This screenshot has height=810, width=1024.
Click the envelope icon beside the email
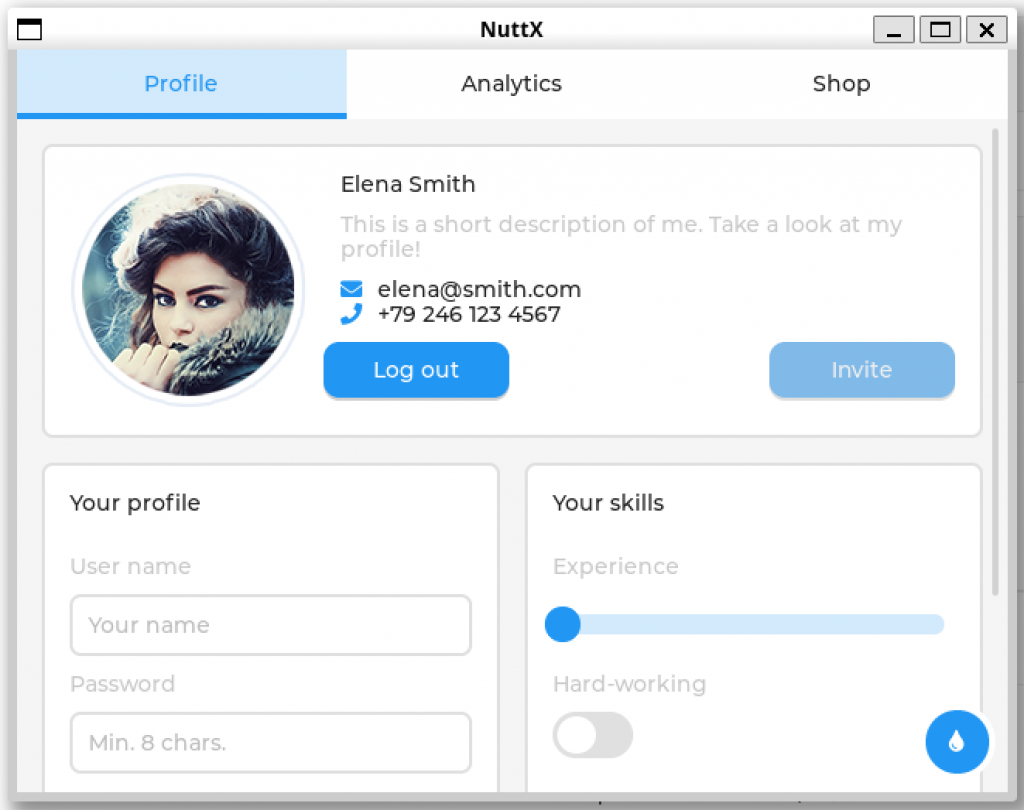point(351,290)
